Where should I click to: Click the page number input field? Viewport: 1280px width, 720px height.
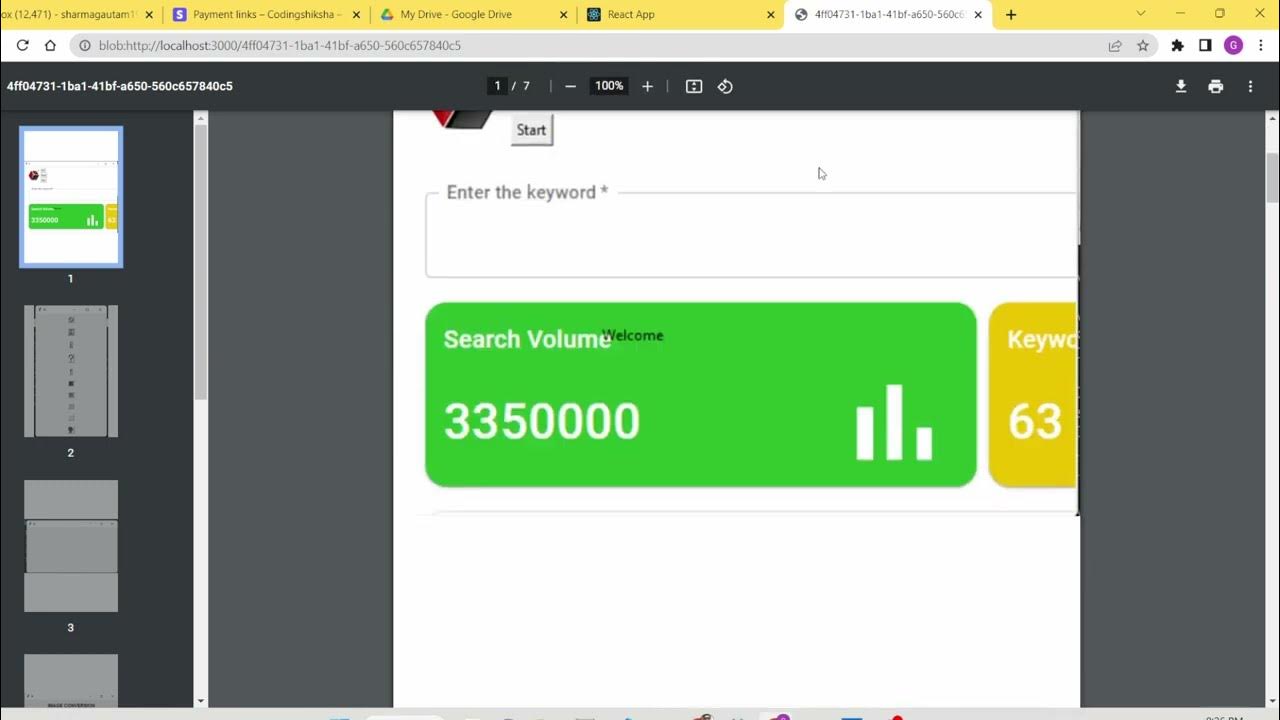(497, 86)
